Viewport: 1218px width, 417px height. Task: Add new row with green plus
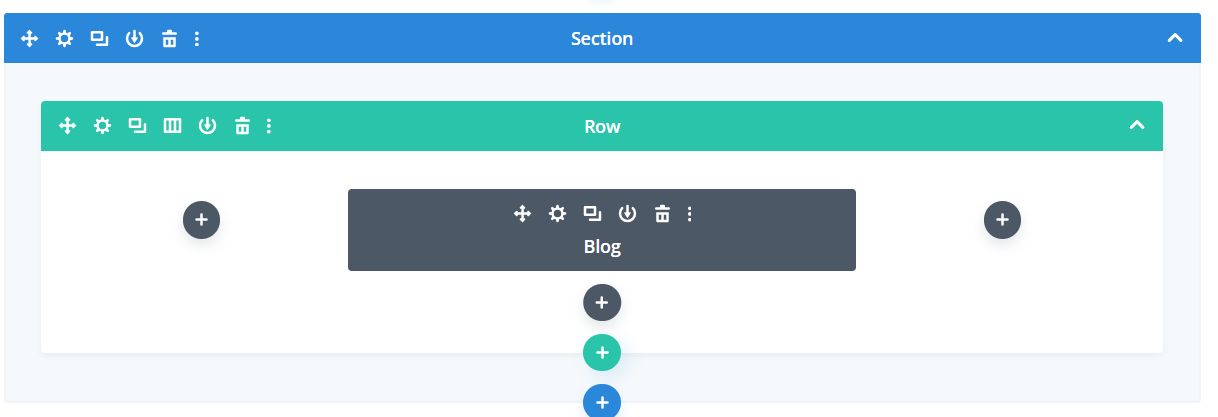pyautogui.click(x=602, y=352)
